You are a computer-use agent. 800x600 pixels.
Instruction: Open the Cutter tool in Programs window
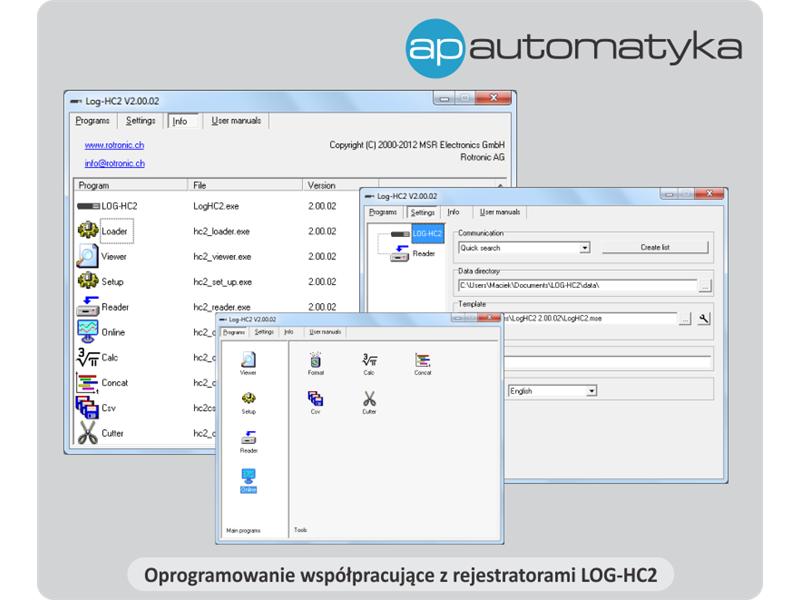coord(369,402)
